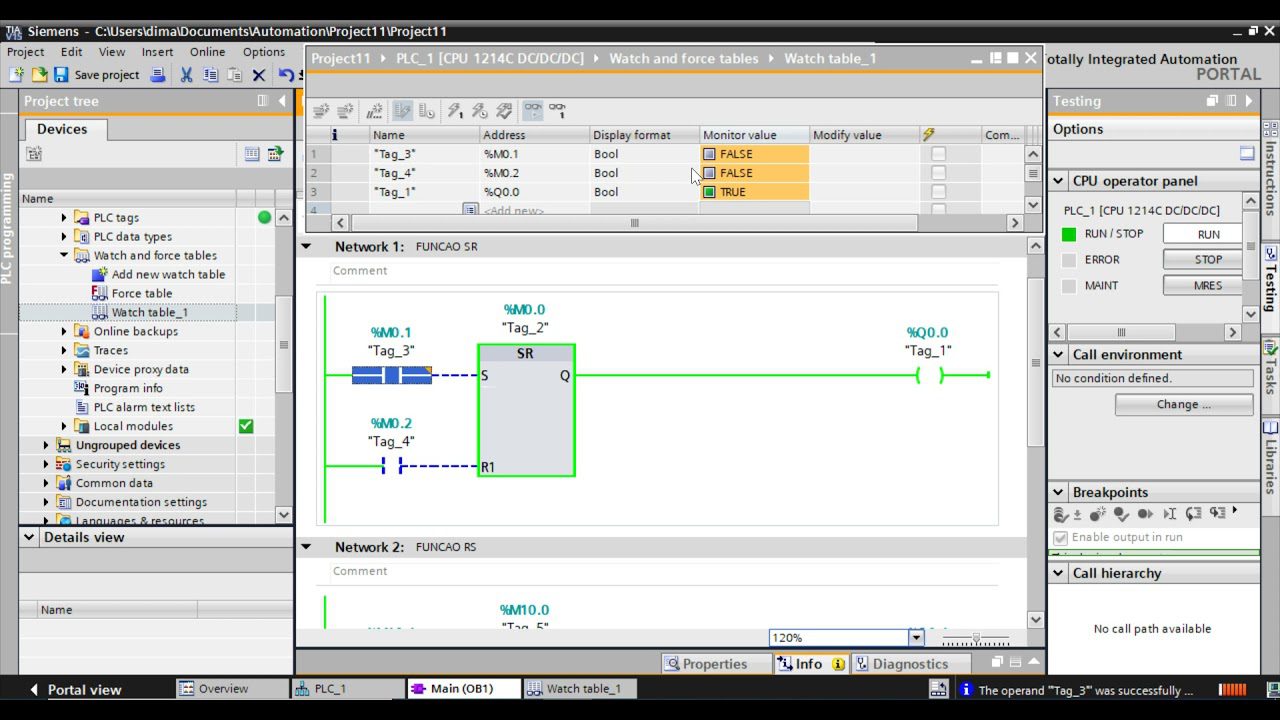The image size is (1280, 720).
Task: Click the Monitor all glasses icon in watch table
Action: pos(533,111)
